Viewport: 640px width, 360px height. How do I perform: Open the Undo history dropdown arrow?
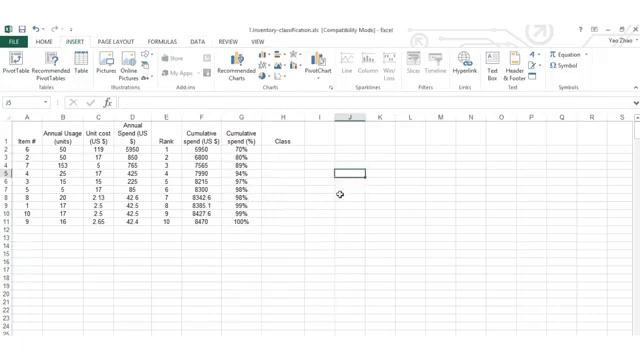[43, 29]
